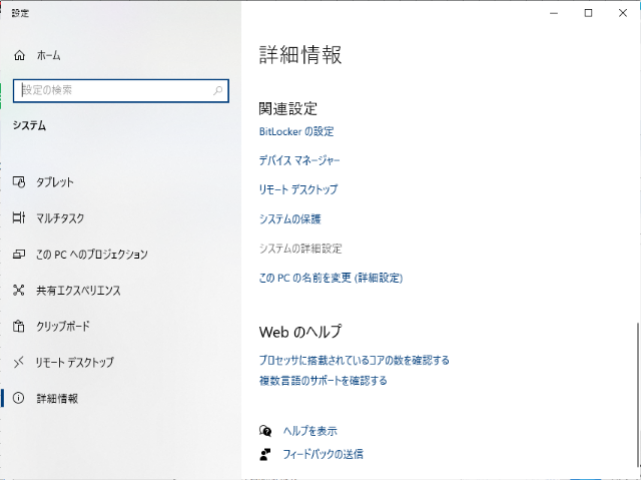The height and width of the screenshot is (480, 641).
Task: Click the 共有エクスペリエンス icon
Action: [x=19, y=290]
